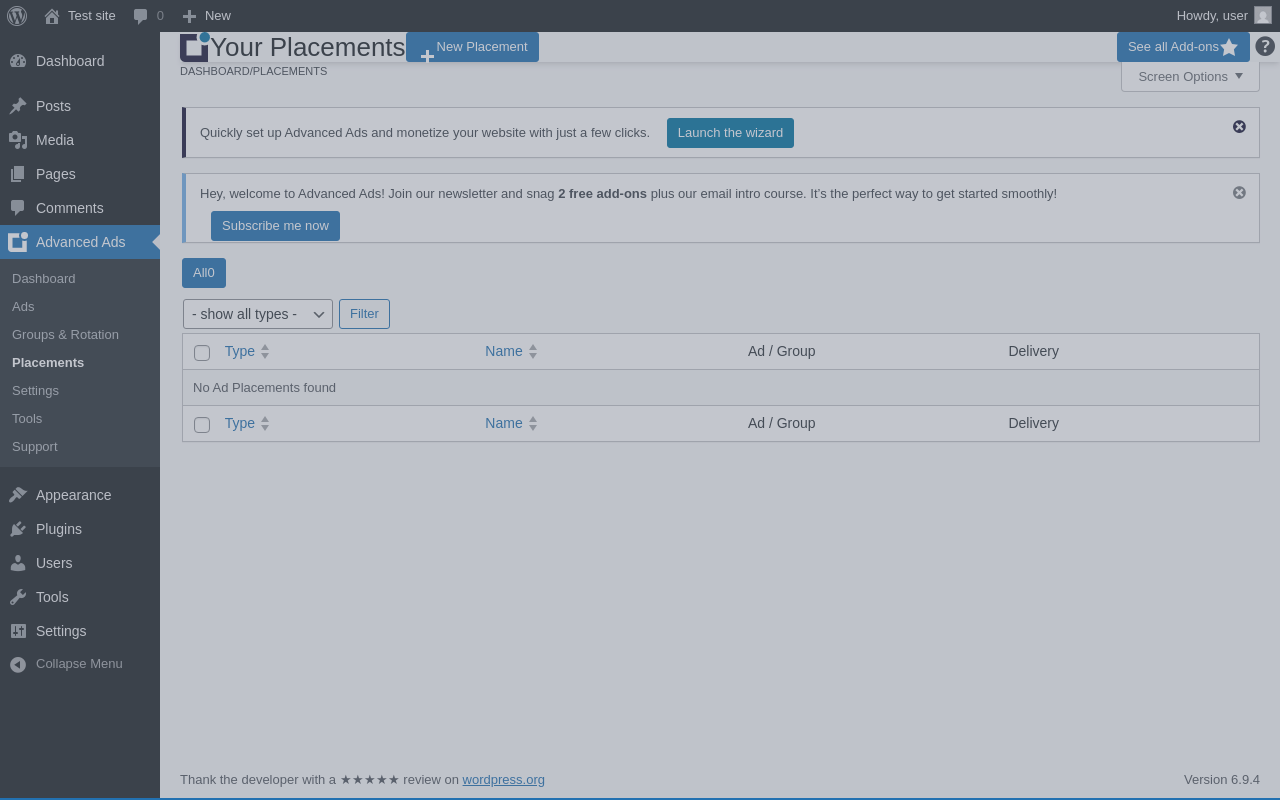Image resolution: width=1280 pixels, height=800 pixels.
Task: Click the New Placement button
Action: pos(472,47)
